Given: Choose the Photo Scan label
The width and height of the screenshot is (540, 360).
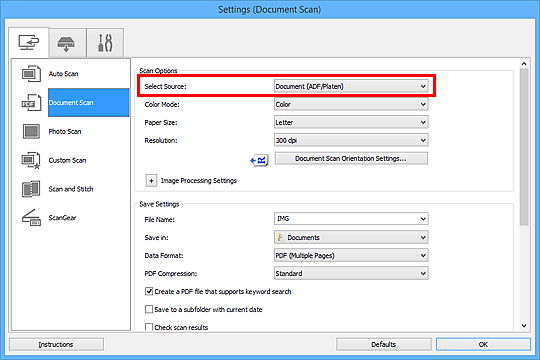Looking at the screenshot, I should coord(65,132).
